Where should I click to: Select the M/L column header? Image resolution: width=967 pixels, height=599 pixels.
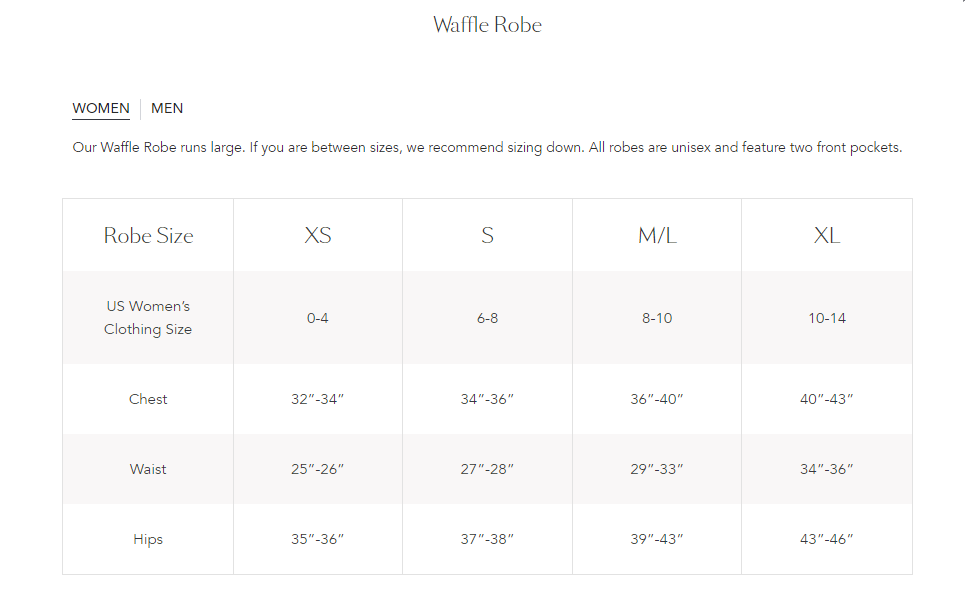point(657,235)
